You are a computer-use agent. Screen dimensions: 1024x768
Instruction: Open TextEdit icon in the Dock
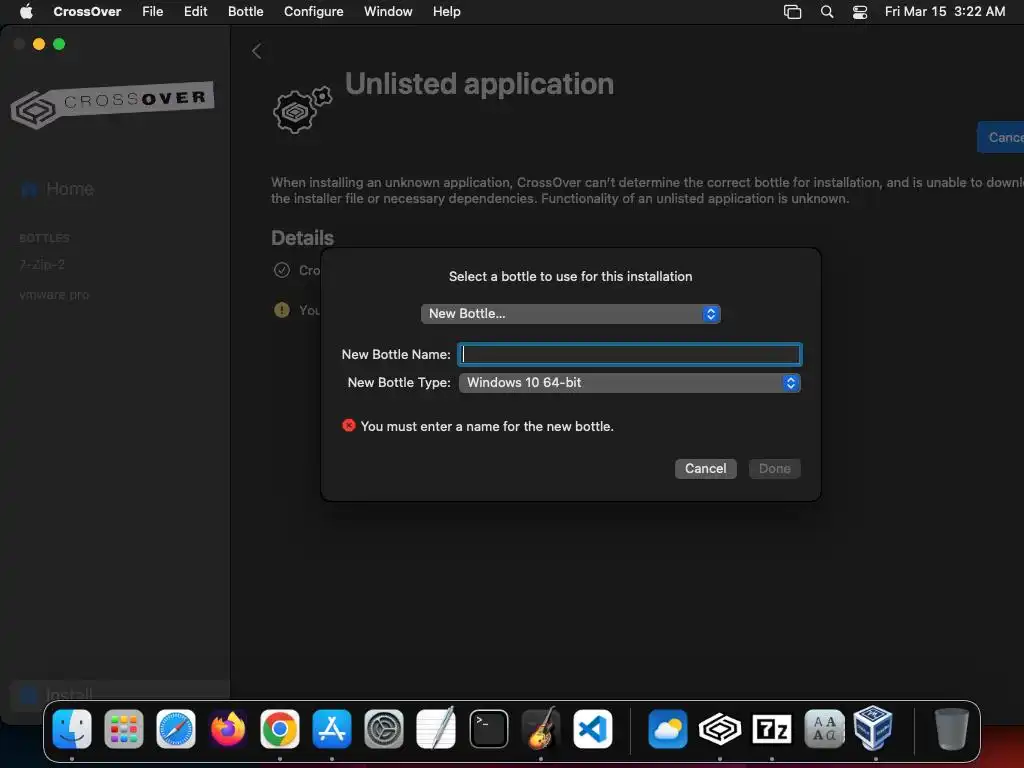436,729
